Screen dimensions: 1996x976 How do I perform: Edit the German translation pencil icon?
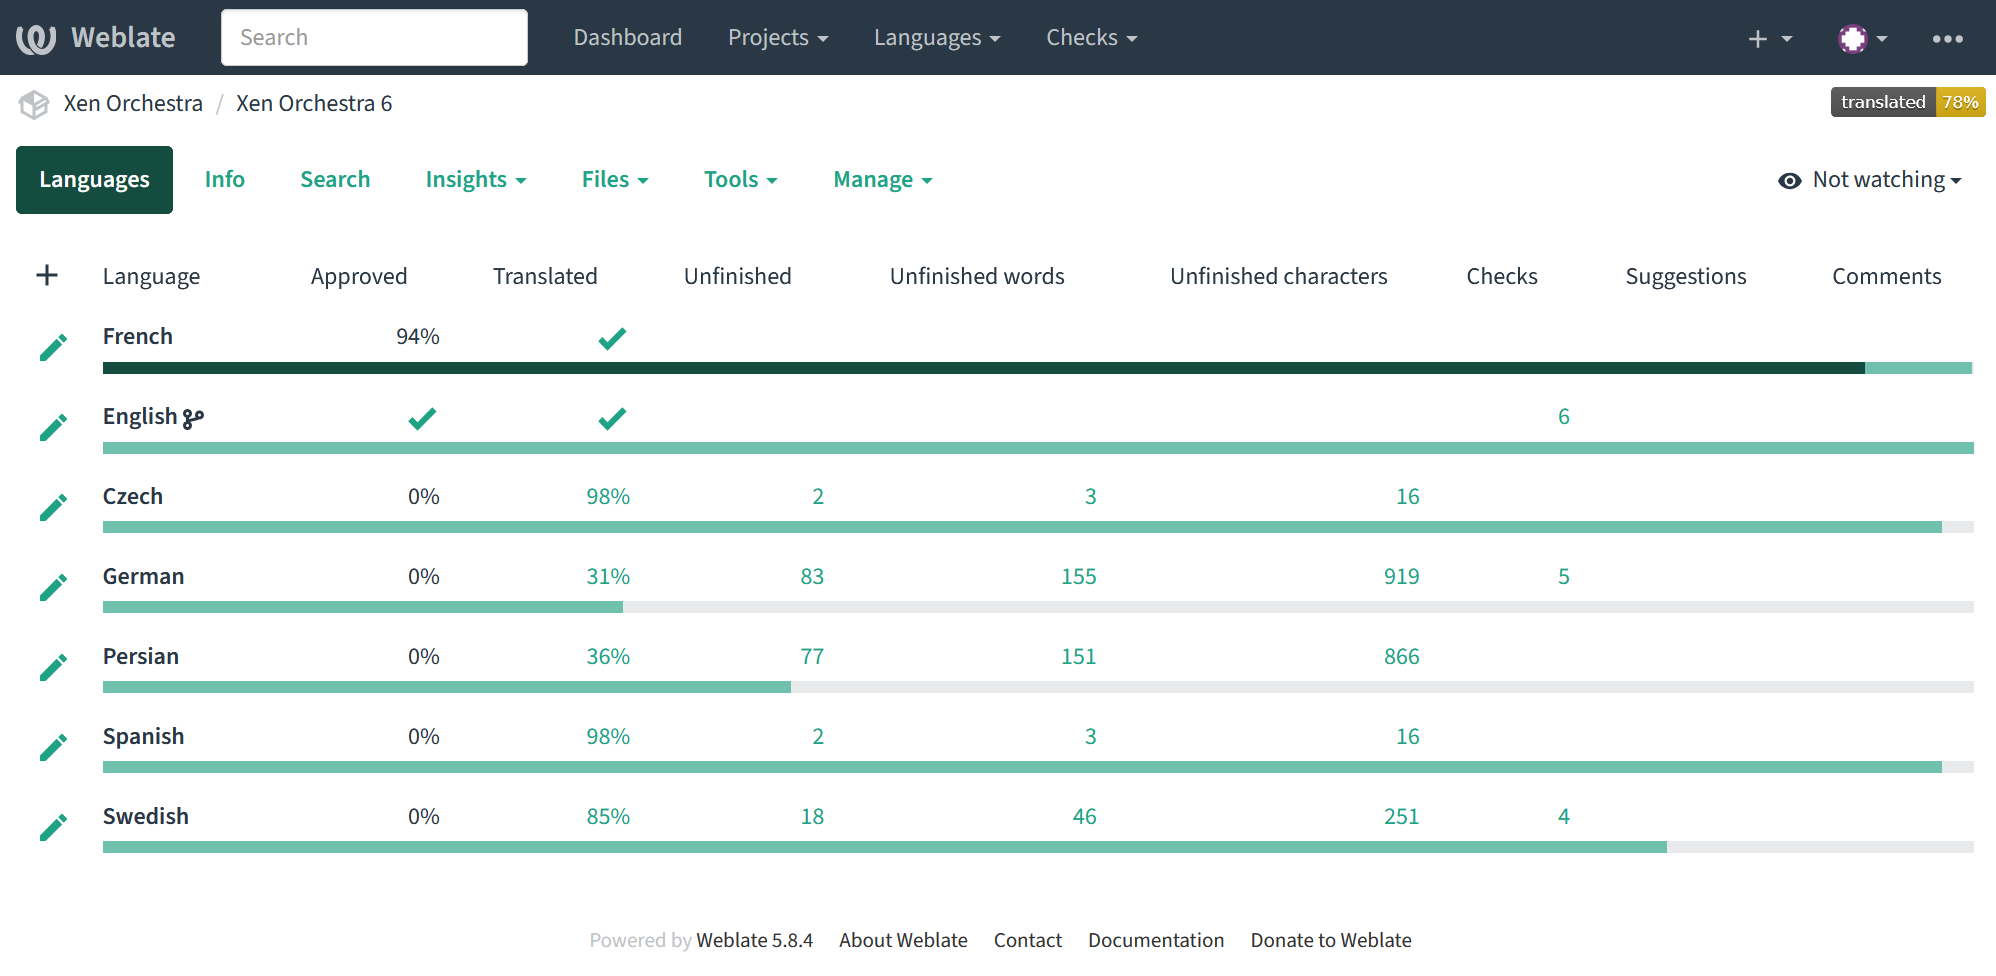(x=53, y=587)
